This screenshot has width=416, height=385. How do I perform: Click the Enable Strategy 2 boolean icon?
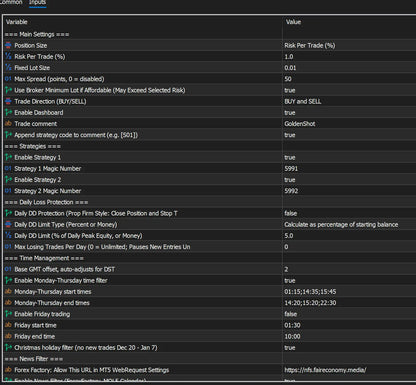pyautogui.click(x=8, y=180)
